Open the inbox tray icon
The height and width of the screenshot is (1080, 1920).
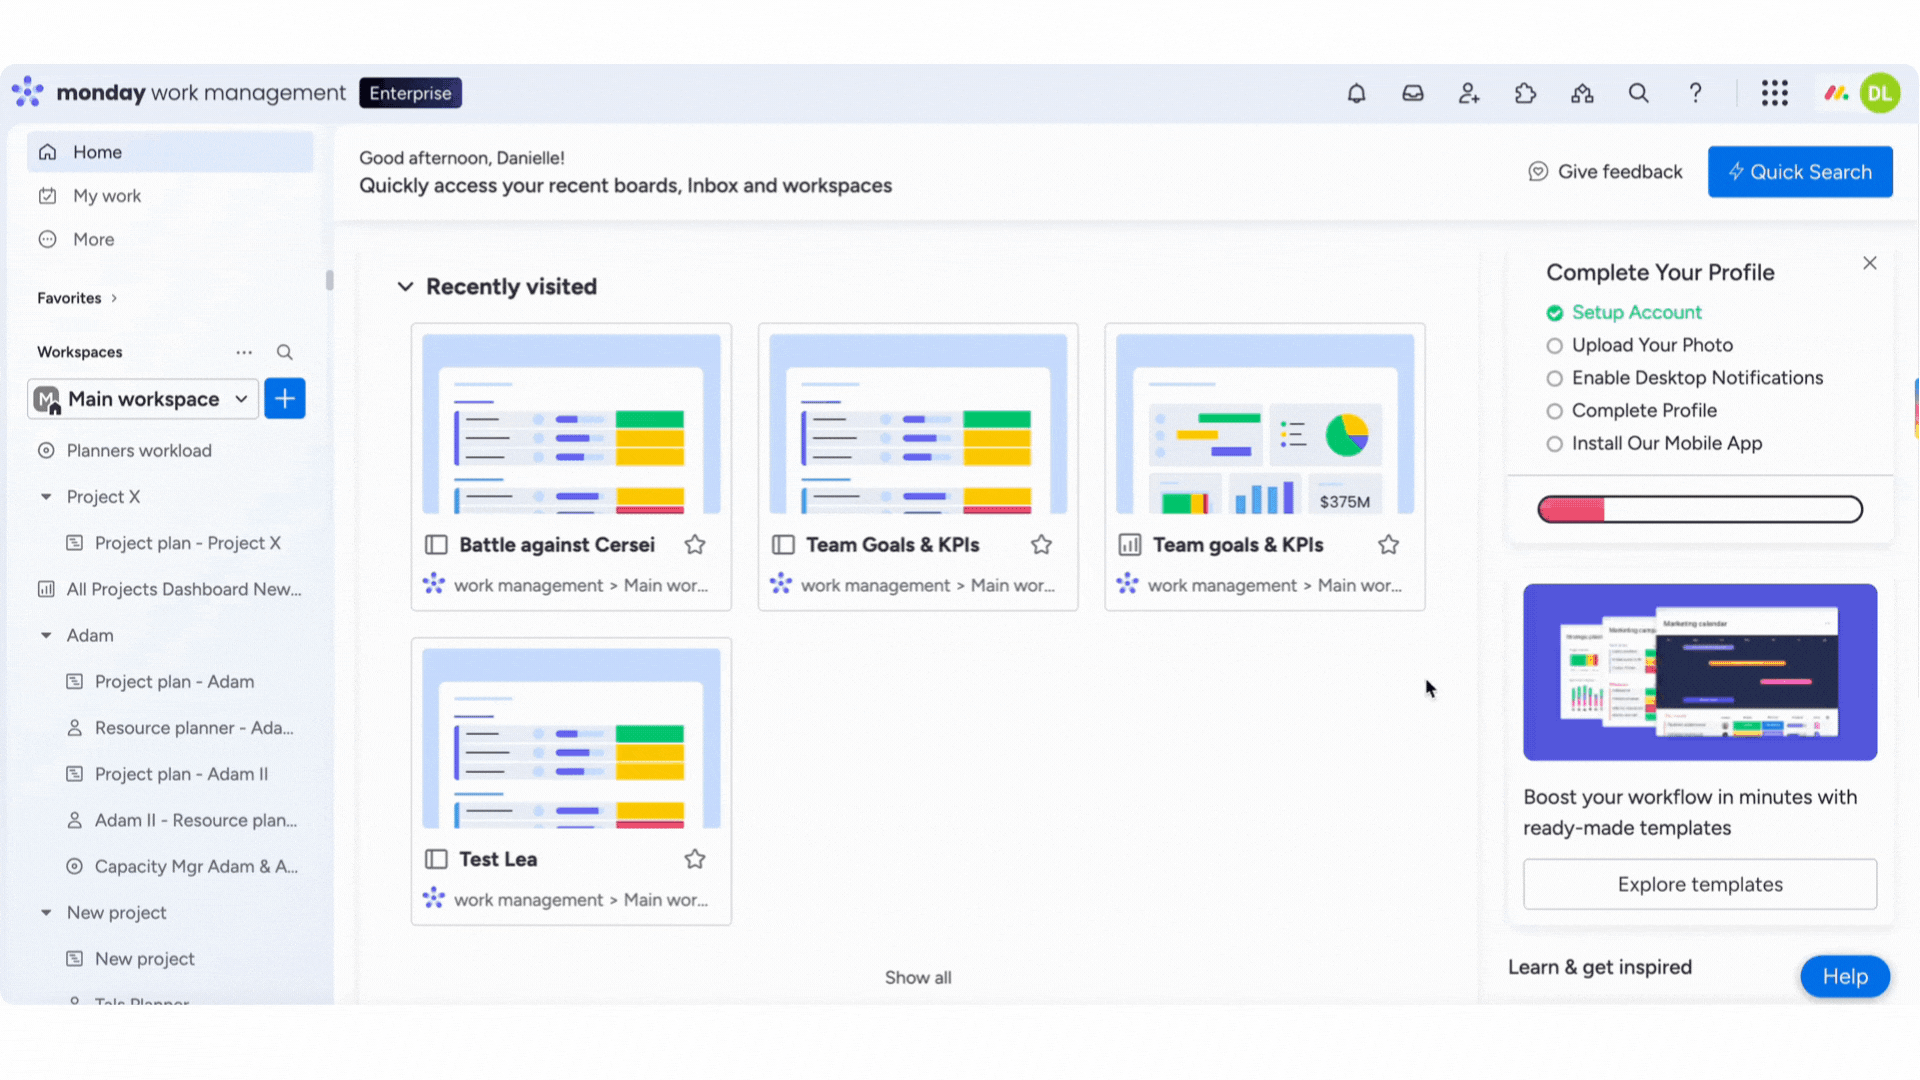pyautogui.click(x=1413, y=93)
